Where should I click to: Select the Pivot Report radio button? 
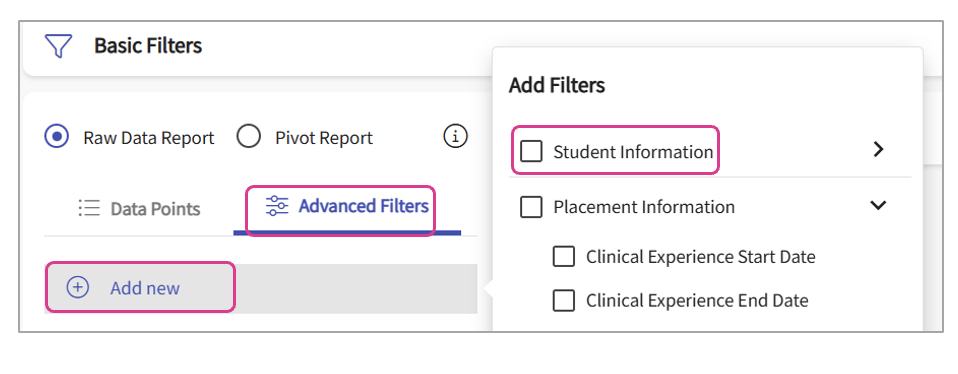[249, 137]
